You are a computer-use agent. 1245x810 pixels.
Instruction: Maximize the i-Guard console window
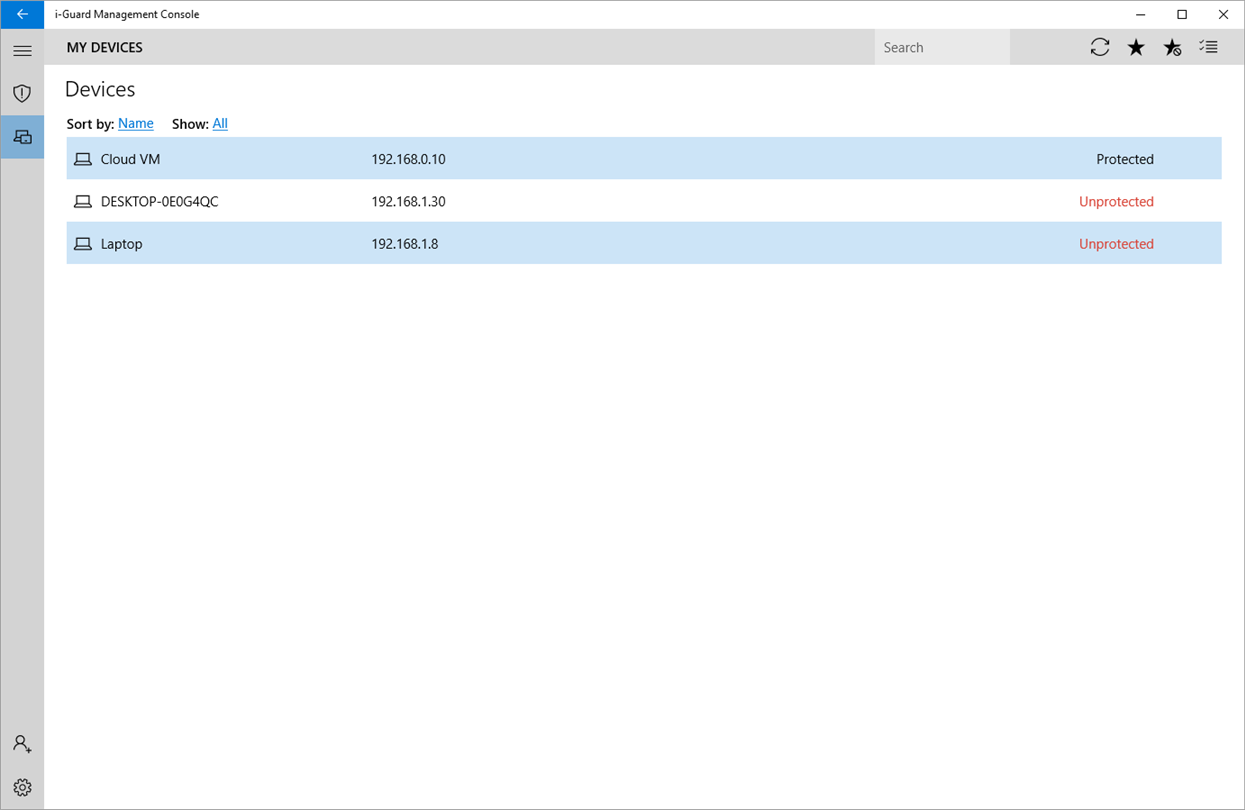pos(1182,14)
